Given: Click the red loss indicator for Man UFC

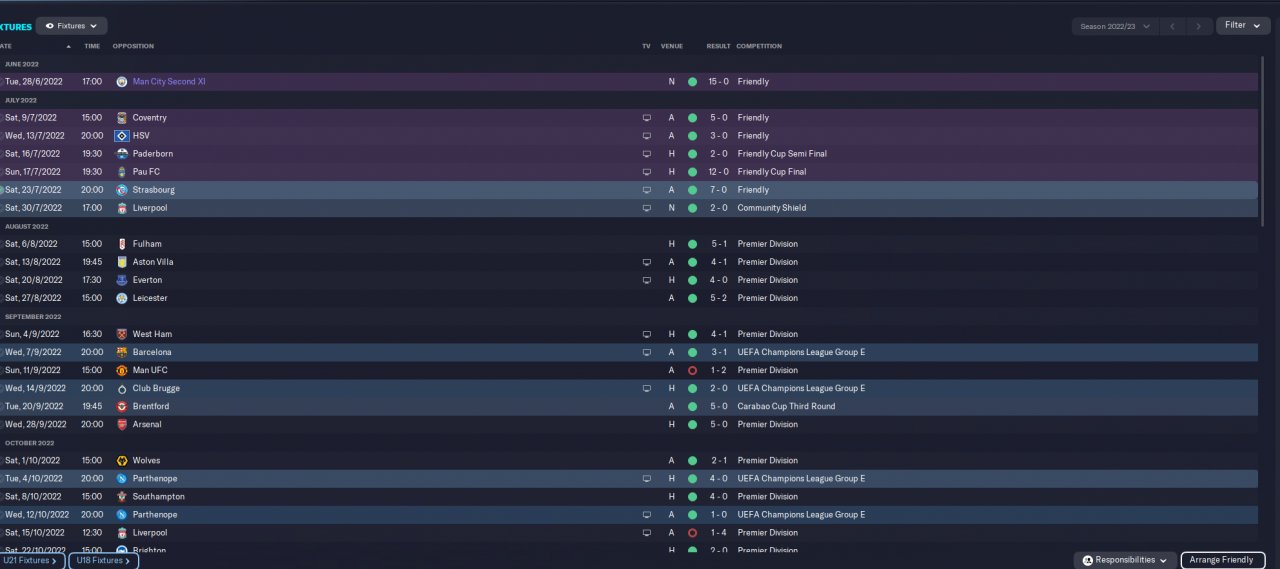Looking at the screenshot, I should tap(692, 370).
